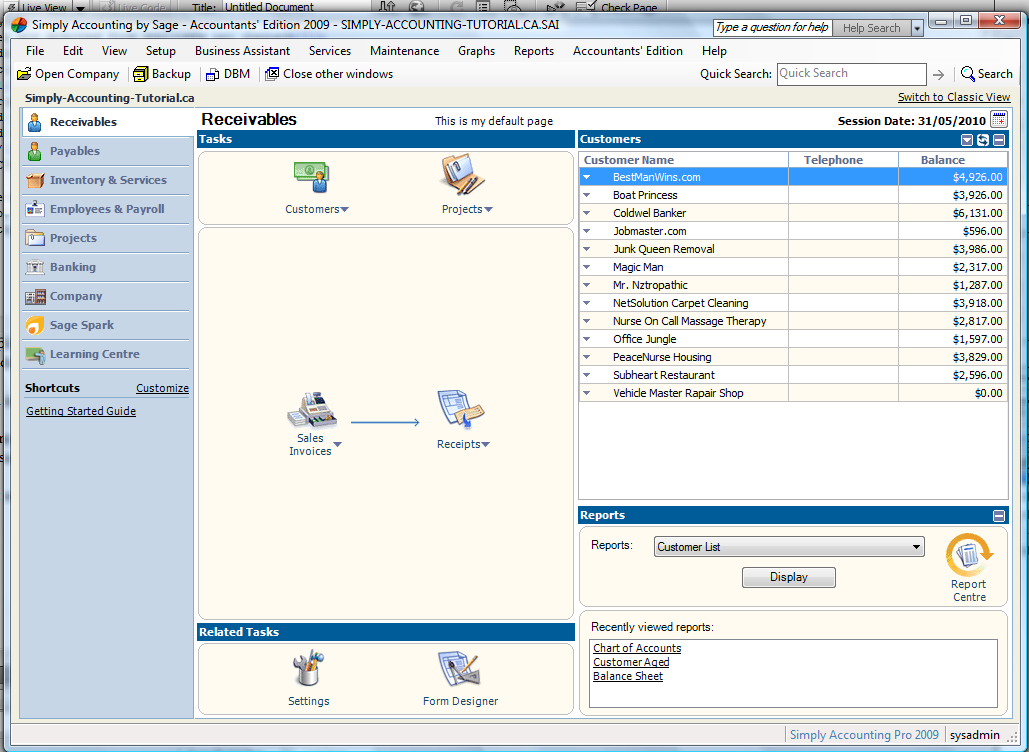Expand the Projects task dropdown arrow
The image size is (1029, 752).
[488, 209]
